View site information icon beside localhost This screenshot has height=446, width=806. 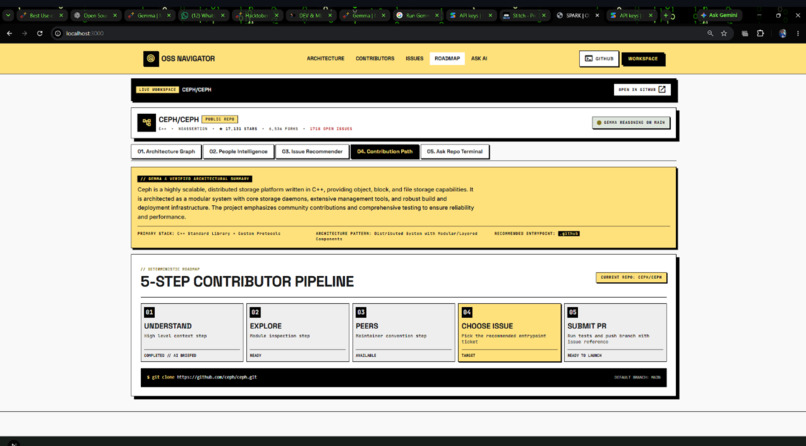click(58, 33)
